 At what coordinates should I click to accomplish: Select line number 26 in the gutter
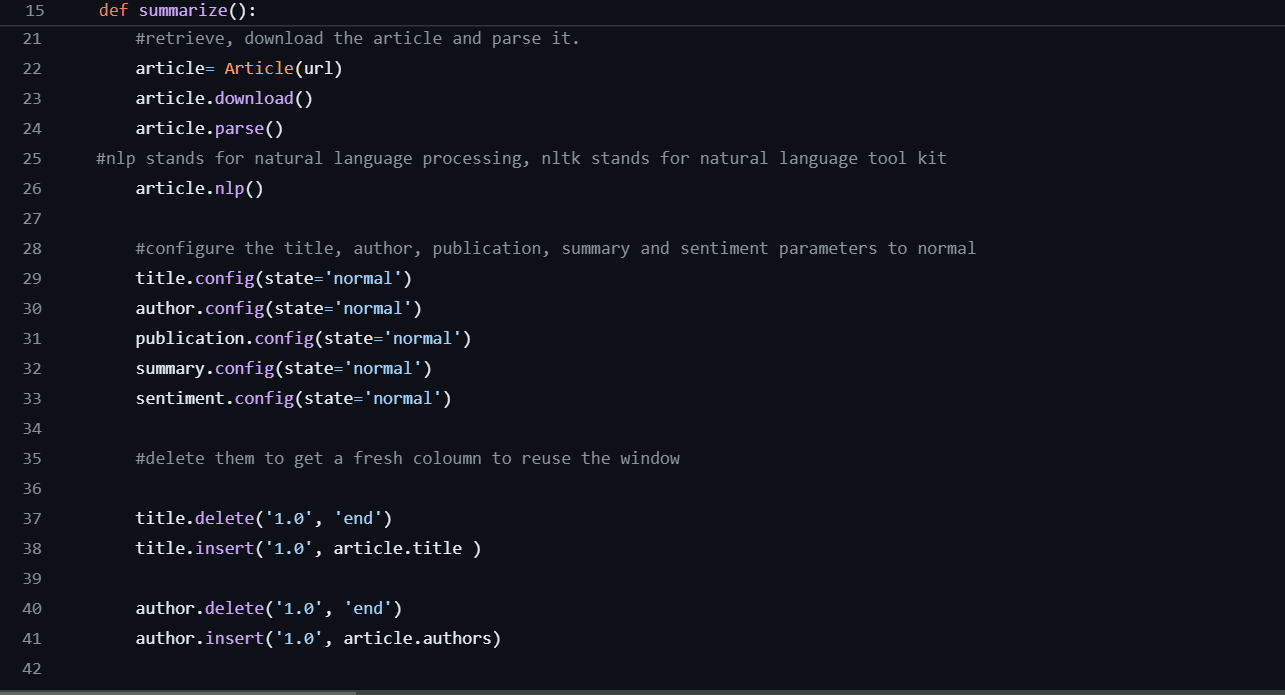[x=32, y=188]
